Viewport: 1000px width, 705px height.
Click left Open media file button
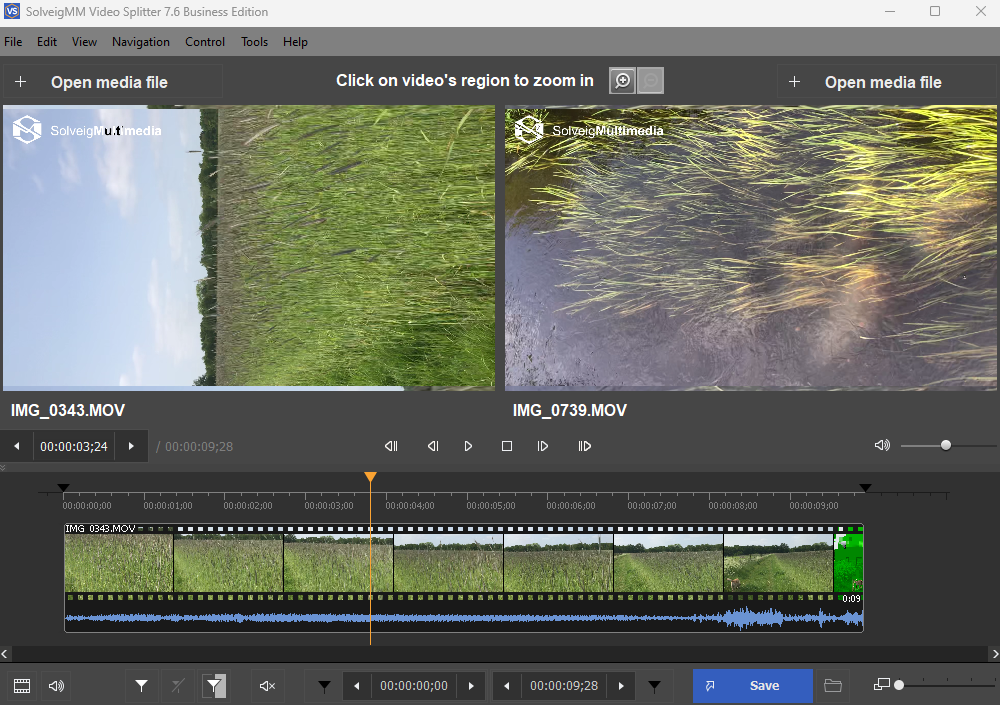[110, 82]
